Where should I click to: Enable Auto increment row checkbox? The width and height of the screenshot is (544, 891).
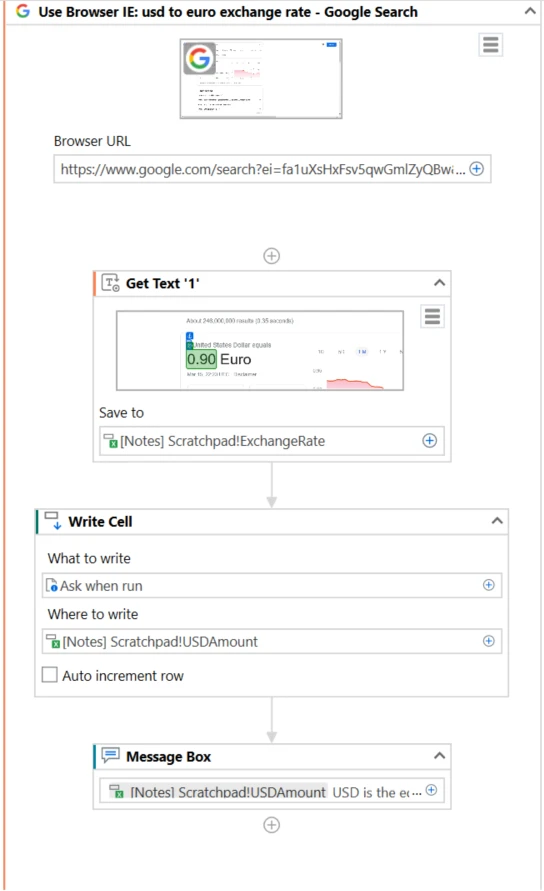point(50,675)
